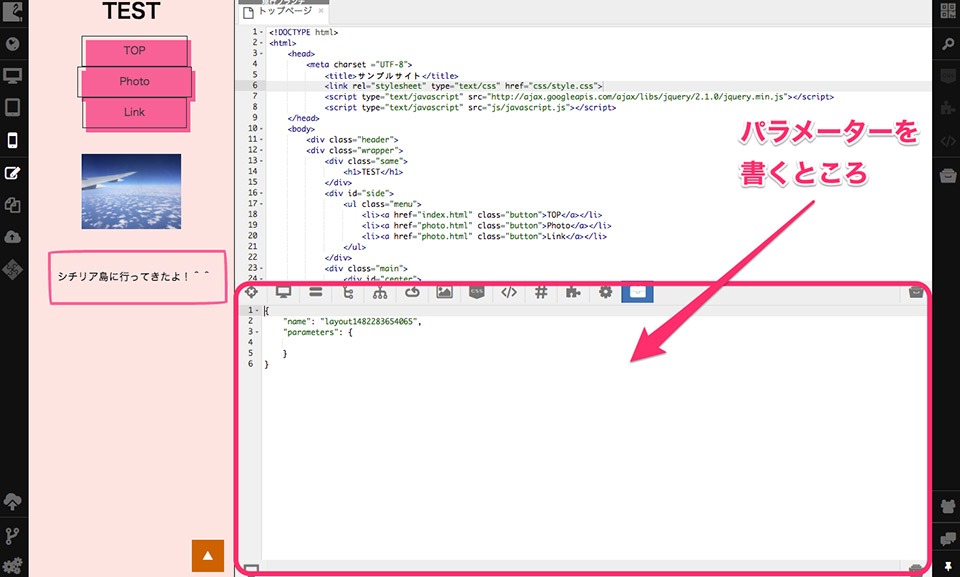This screenshot has height=577, width=960.
Task: Click the TEST heading in preview
Action: click(x=131, y=11)
